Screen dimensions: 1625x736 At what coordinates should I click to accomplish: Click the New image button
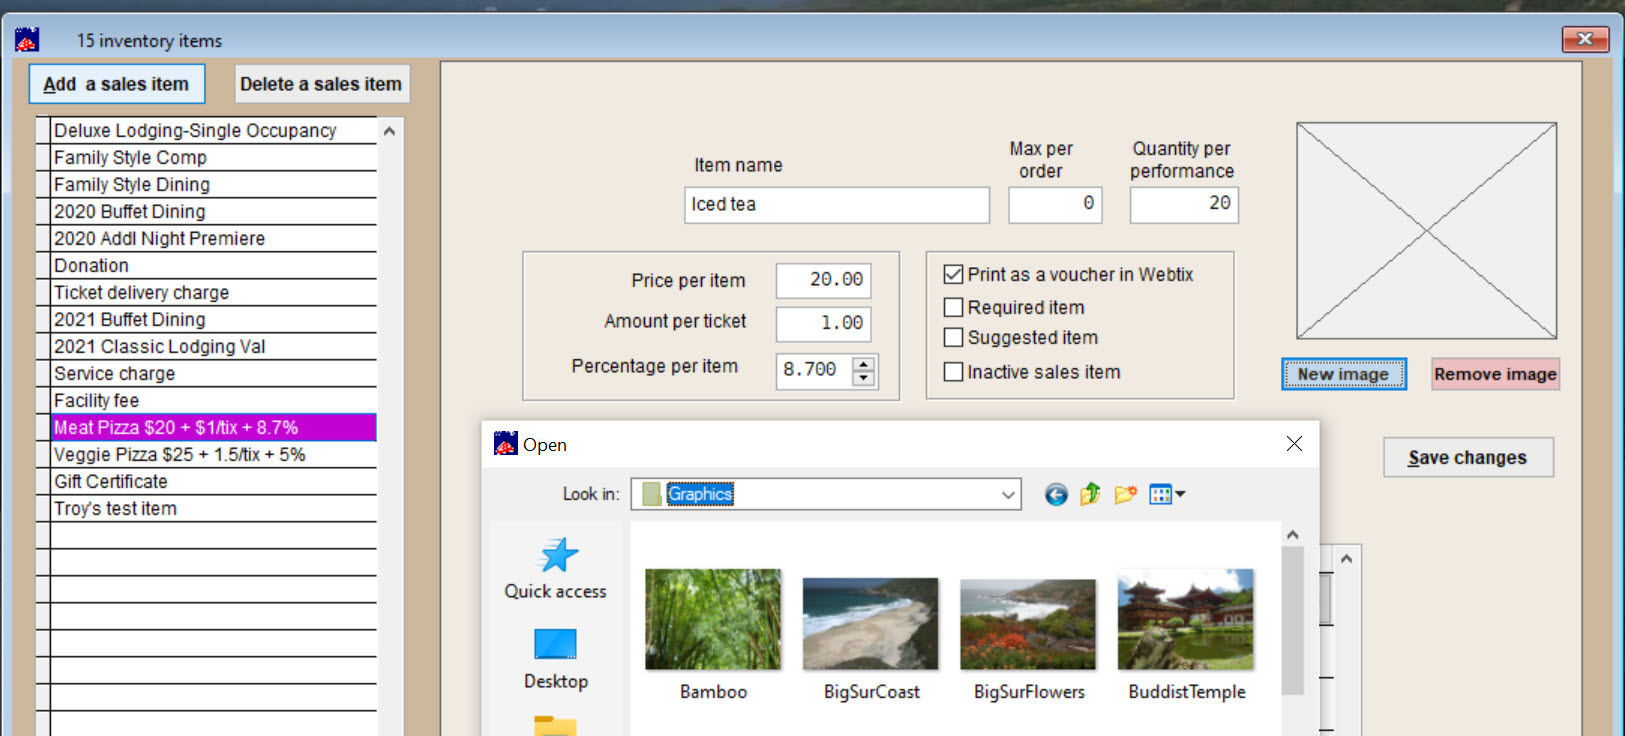tap(1343, 374)
